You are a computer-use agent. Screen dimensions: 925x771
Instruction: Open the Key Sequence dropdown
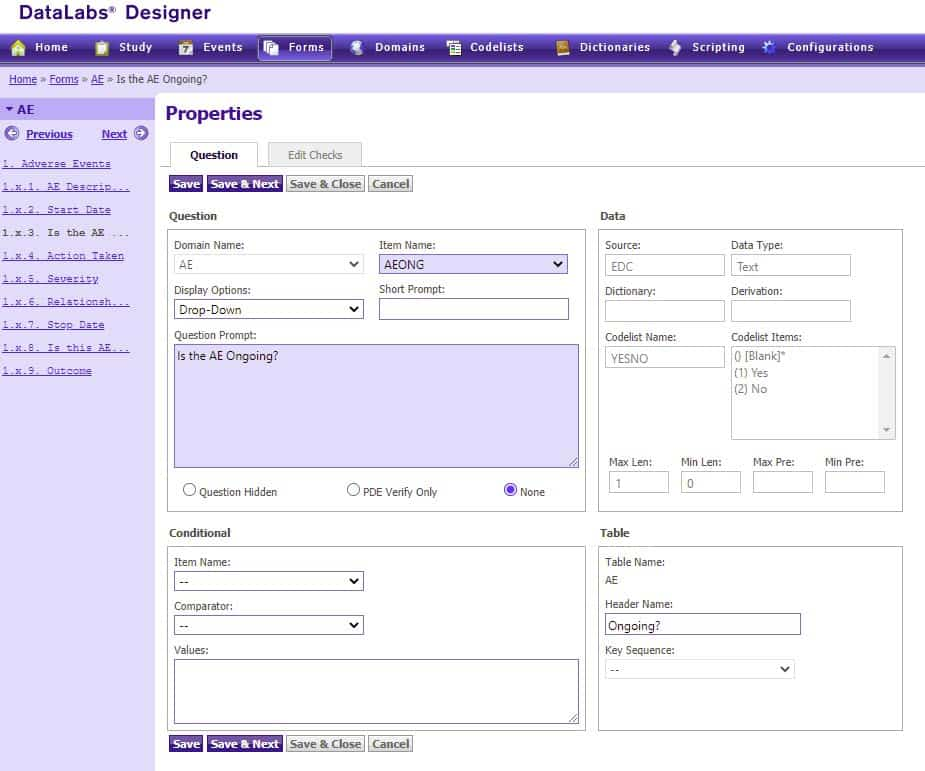click(700, 669)
